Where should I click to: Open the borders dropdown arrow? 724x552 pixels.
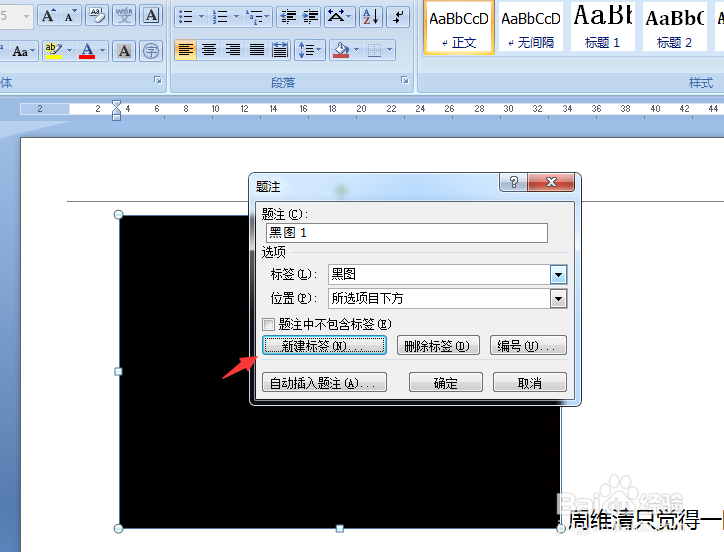(x=390, y=50)
